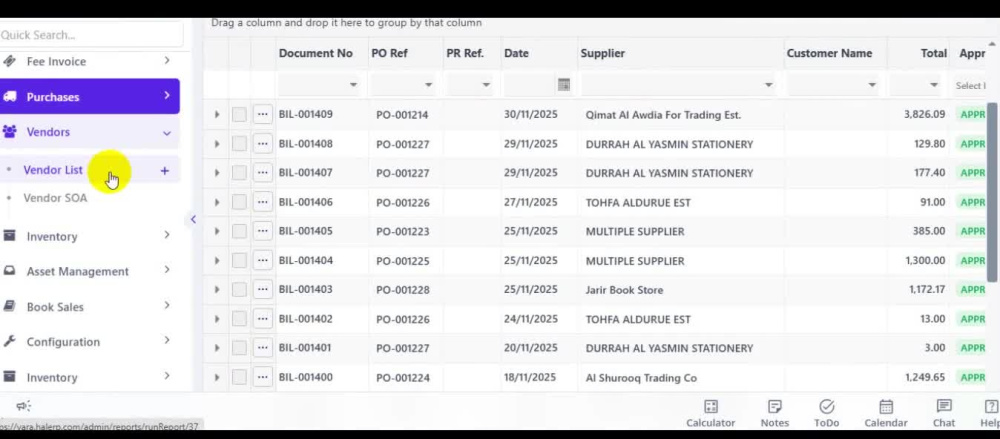Click the vertical grid scrollbar thumb
Viewport: 1000px width, 439px height.
(992, 191)
